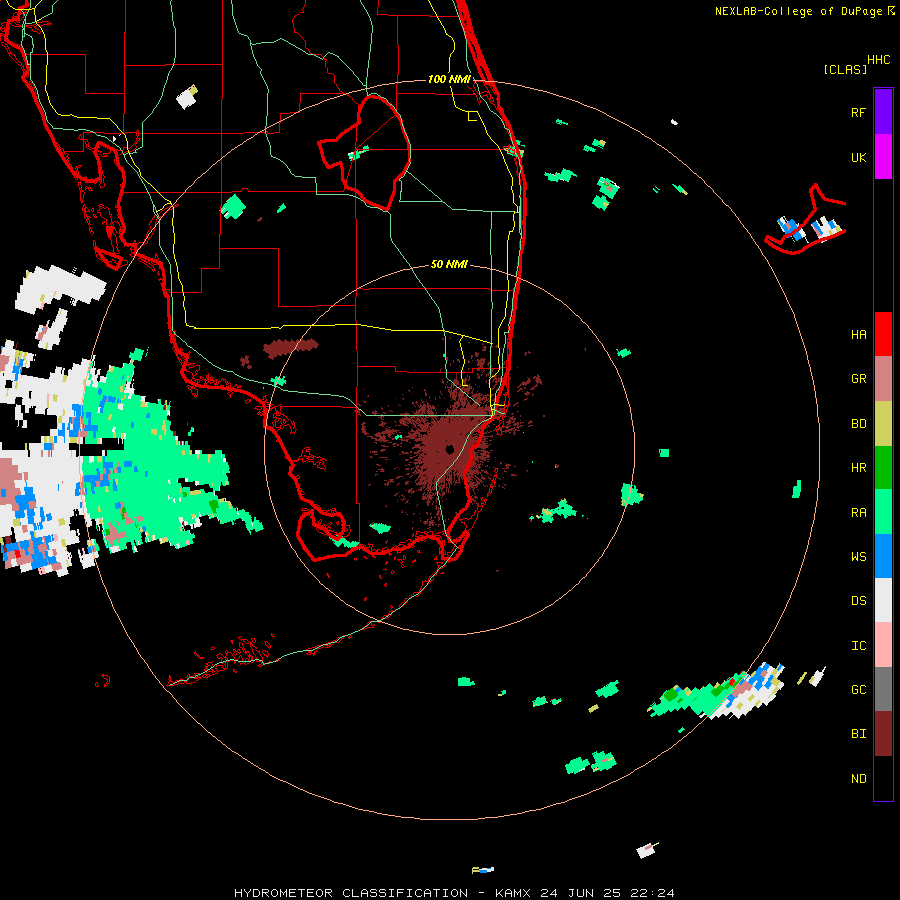
Task: Click the RA rain legend swatch
Action: pos(883,512)
